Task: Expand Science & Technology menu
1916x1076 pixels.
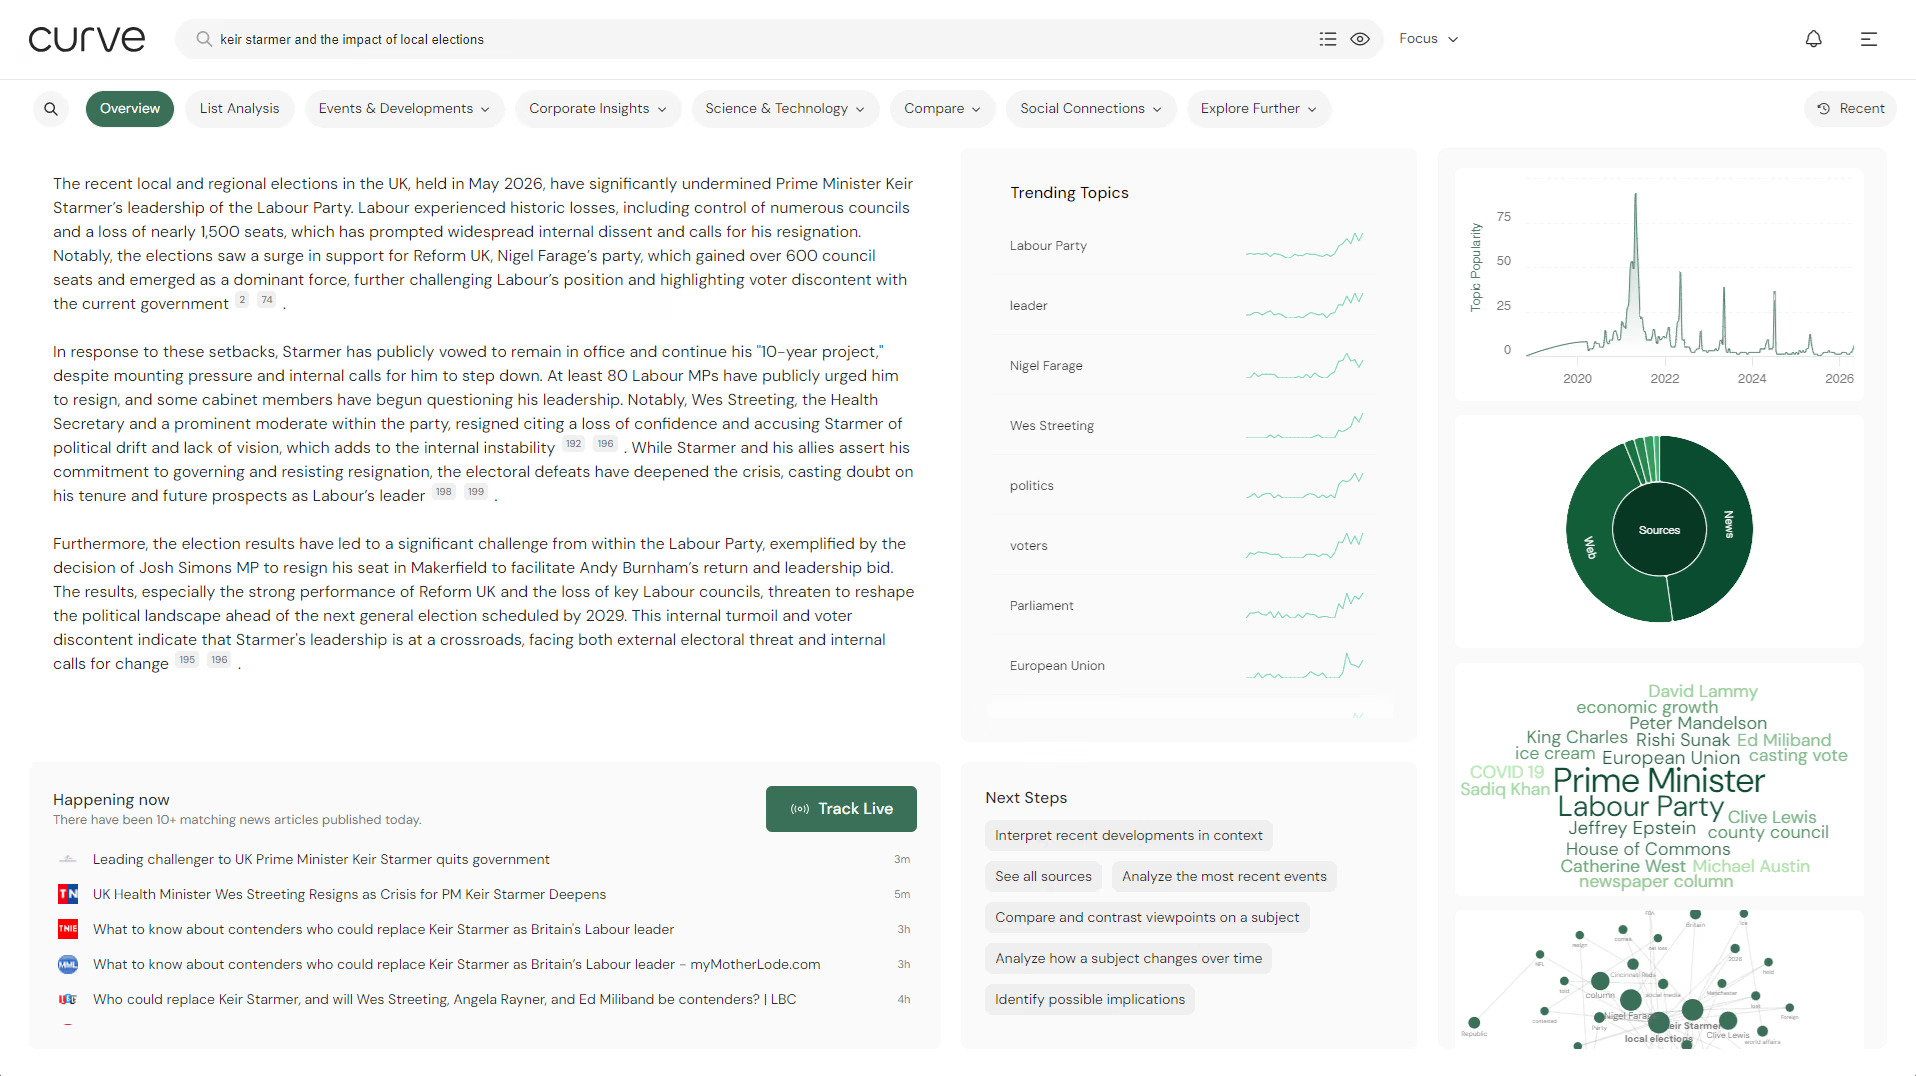Action: coord(785,109)
